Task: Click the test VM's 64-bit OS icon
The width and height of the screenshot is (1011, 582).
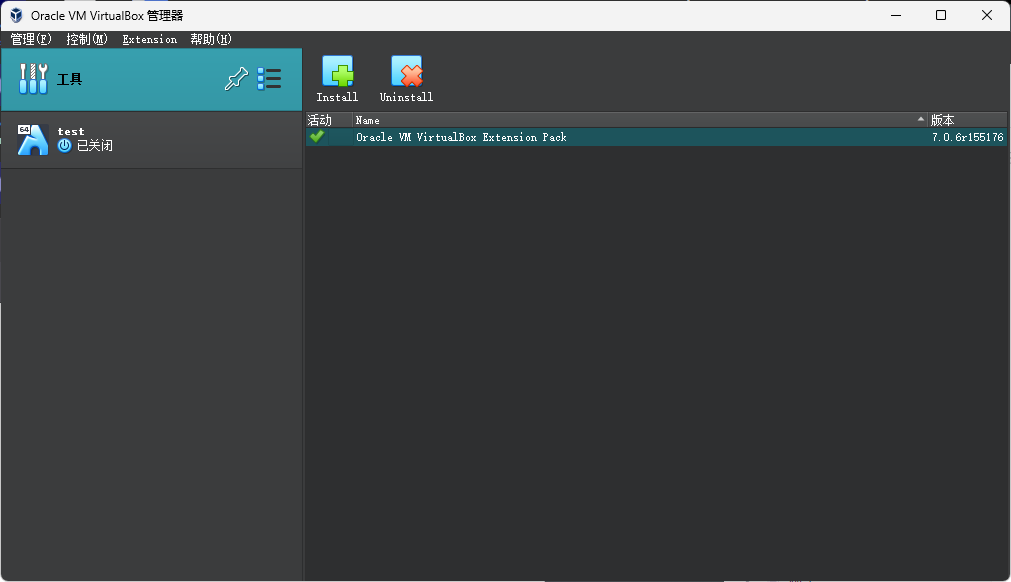Action: pyautogui.click(x=32, y=139)
